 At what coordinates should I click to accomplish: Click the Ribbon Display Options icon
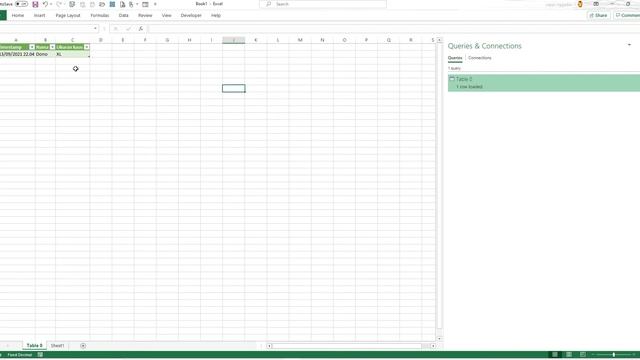(596, 4)
